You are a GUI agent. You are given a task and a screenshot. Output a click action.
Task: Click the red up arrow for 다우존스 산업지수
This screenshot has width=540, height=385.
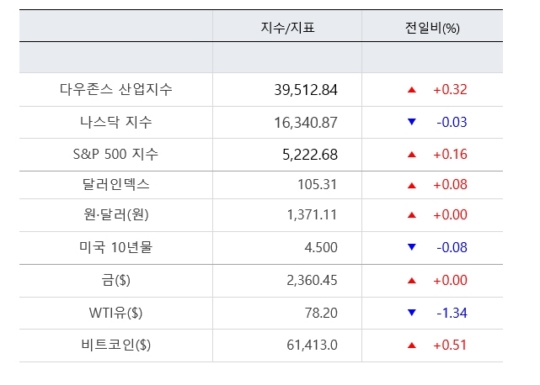tap(412, 90)
